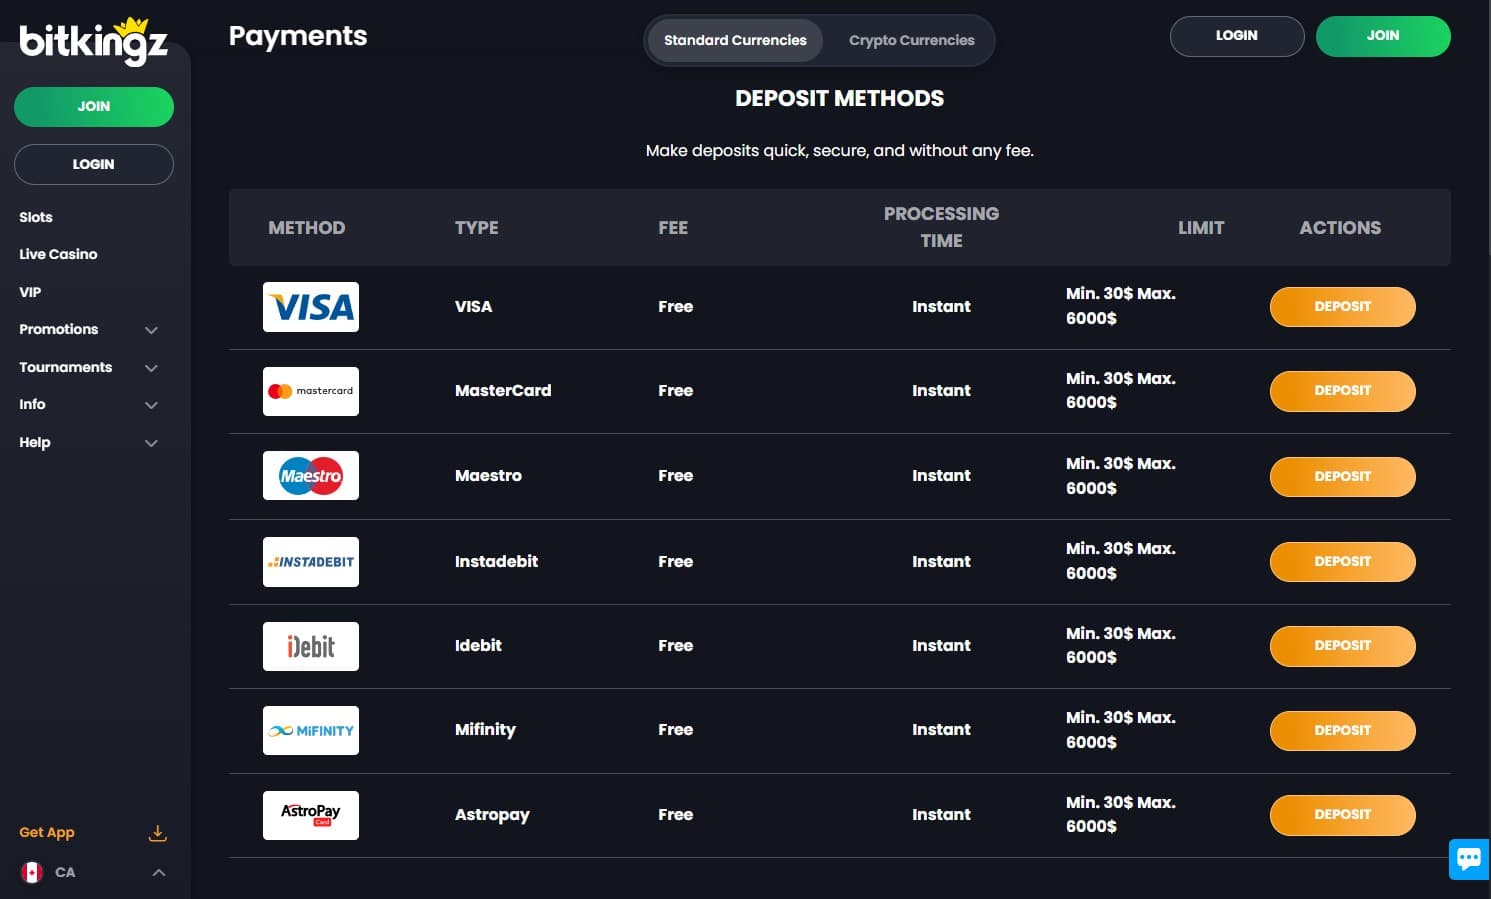Screen dimensions: 1491x899
Task: Click the VISA type text
Action: [x=473, y=307]
